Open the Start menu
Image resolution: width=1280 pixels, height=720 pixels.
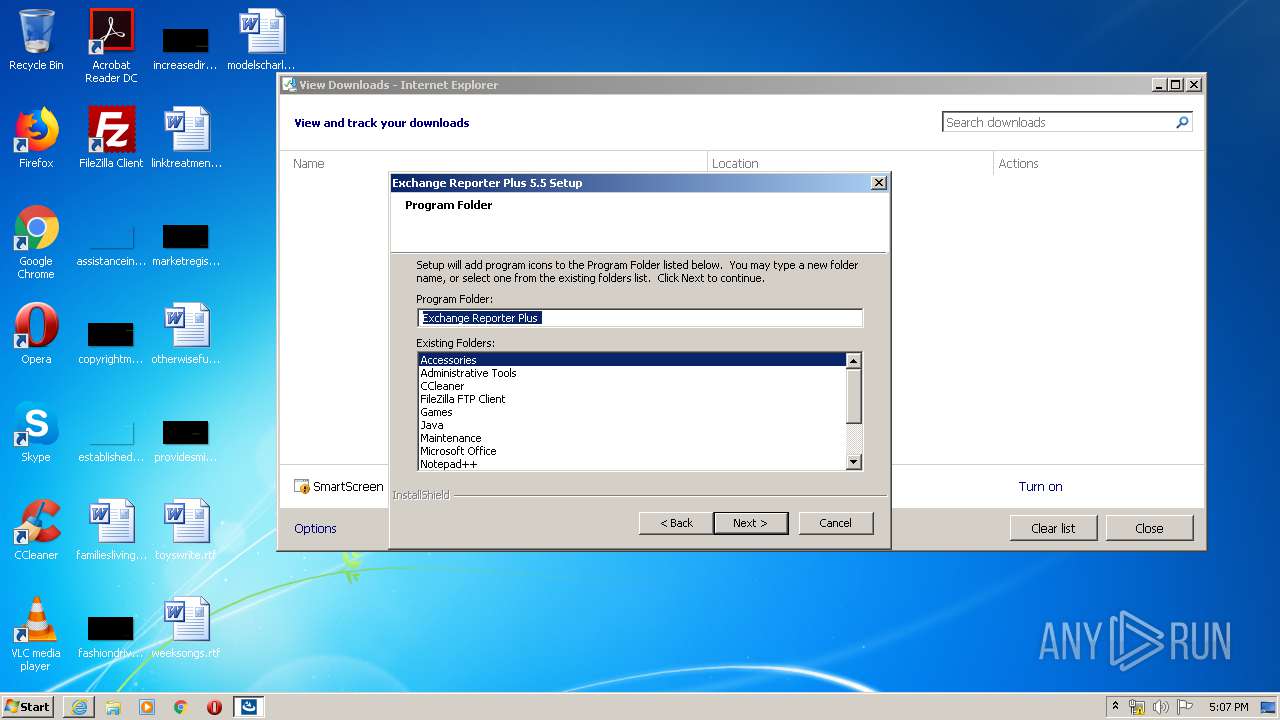28,707
